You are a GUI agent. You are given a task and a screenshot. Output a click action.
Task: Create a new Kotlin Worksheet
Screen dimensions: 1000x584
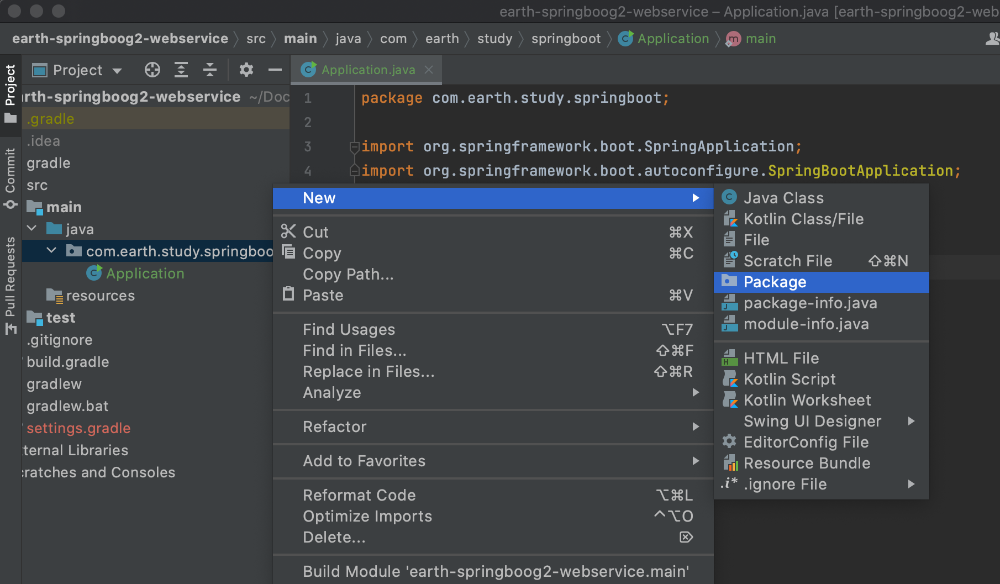pyautogui.click(x=821, y=400)
